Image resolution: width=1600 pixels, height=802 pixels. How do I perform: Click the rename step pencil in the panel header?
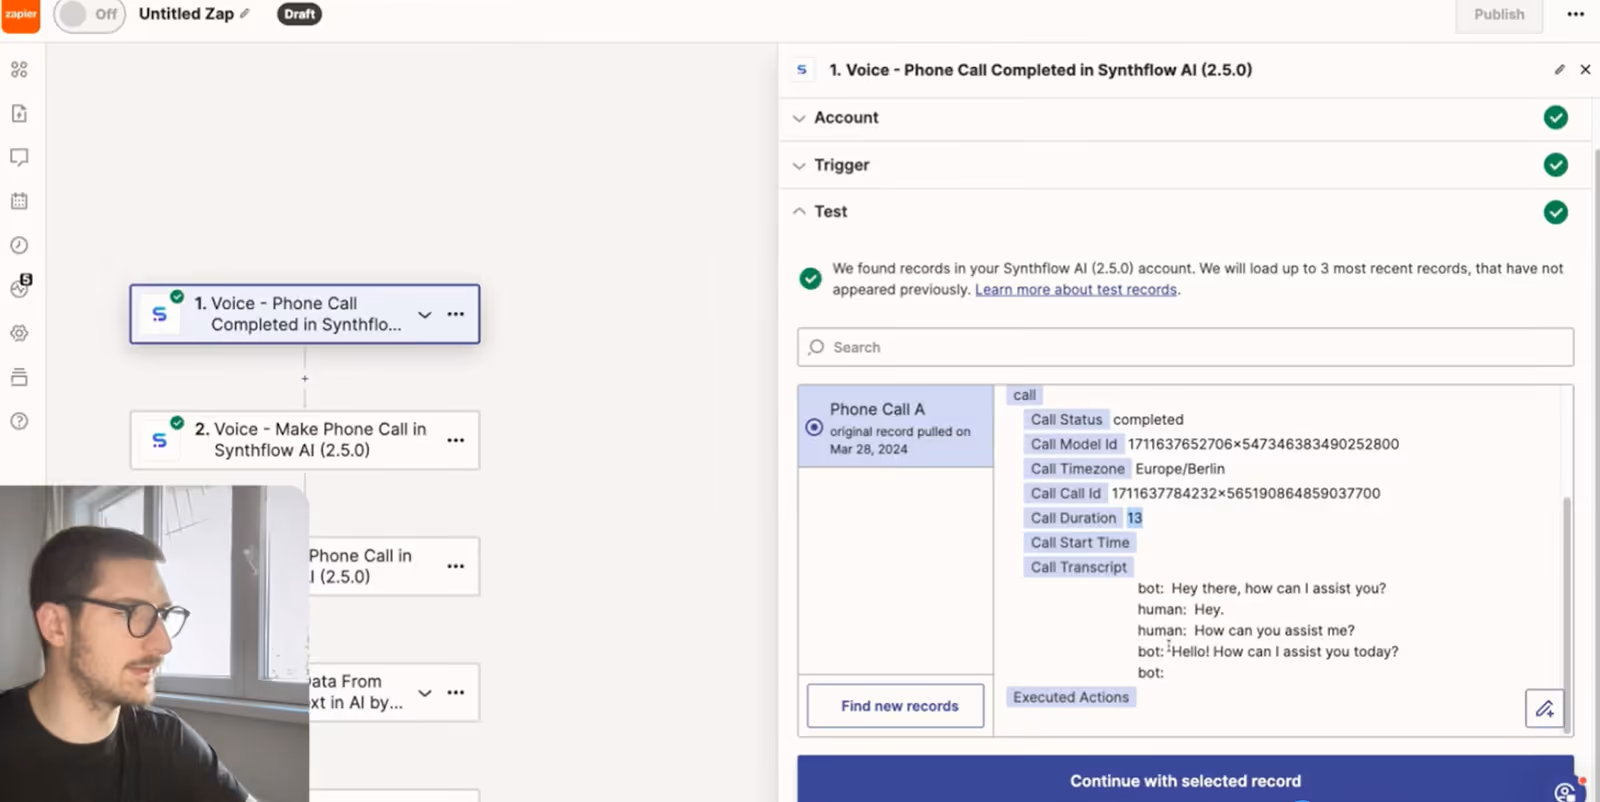coord(1559,70)
